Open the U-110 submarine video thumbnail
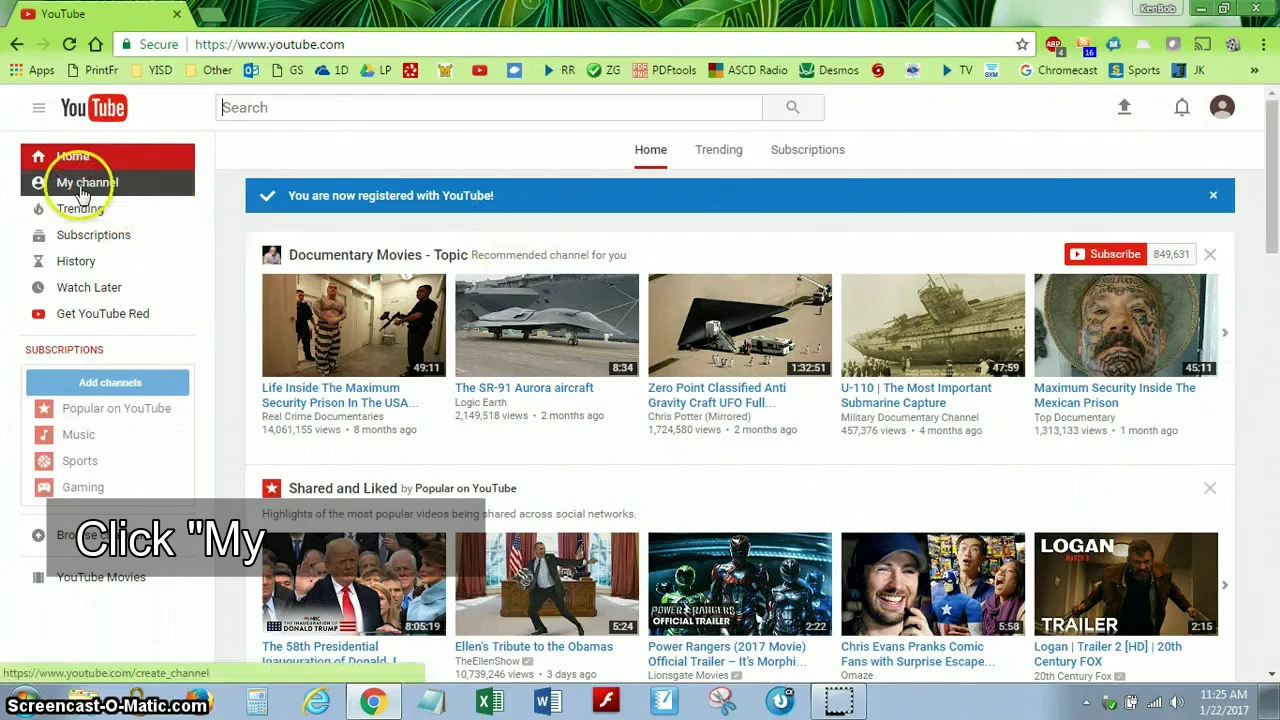This screenshot has height=720, width=1280. click(x=933, y=325)
